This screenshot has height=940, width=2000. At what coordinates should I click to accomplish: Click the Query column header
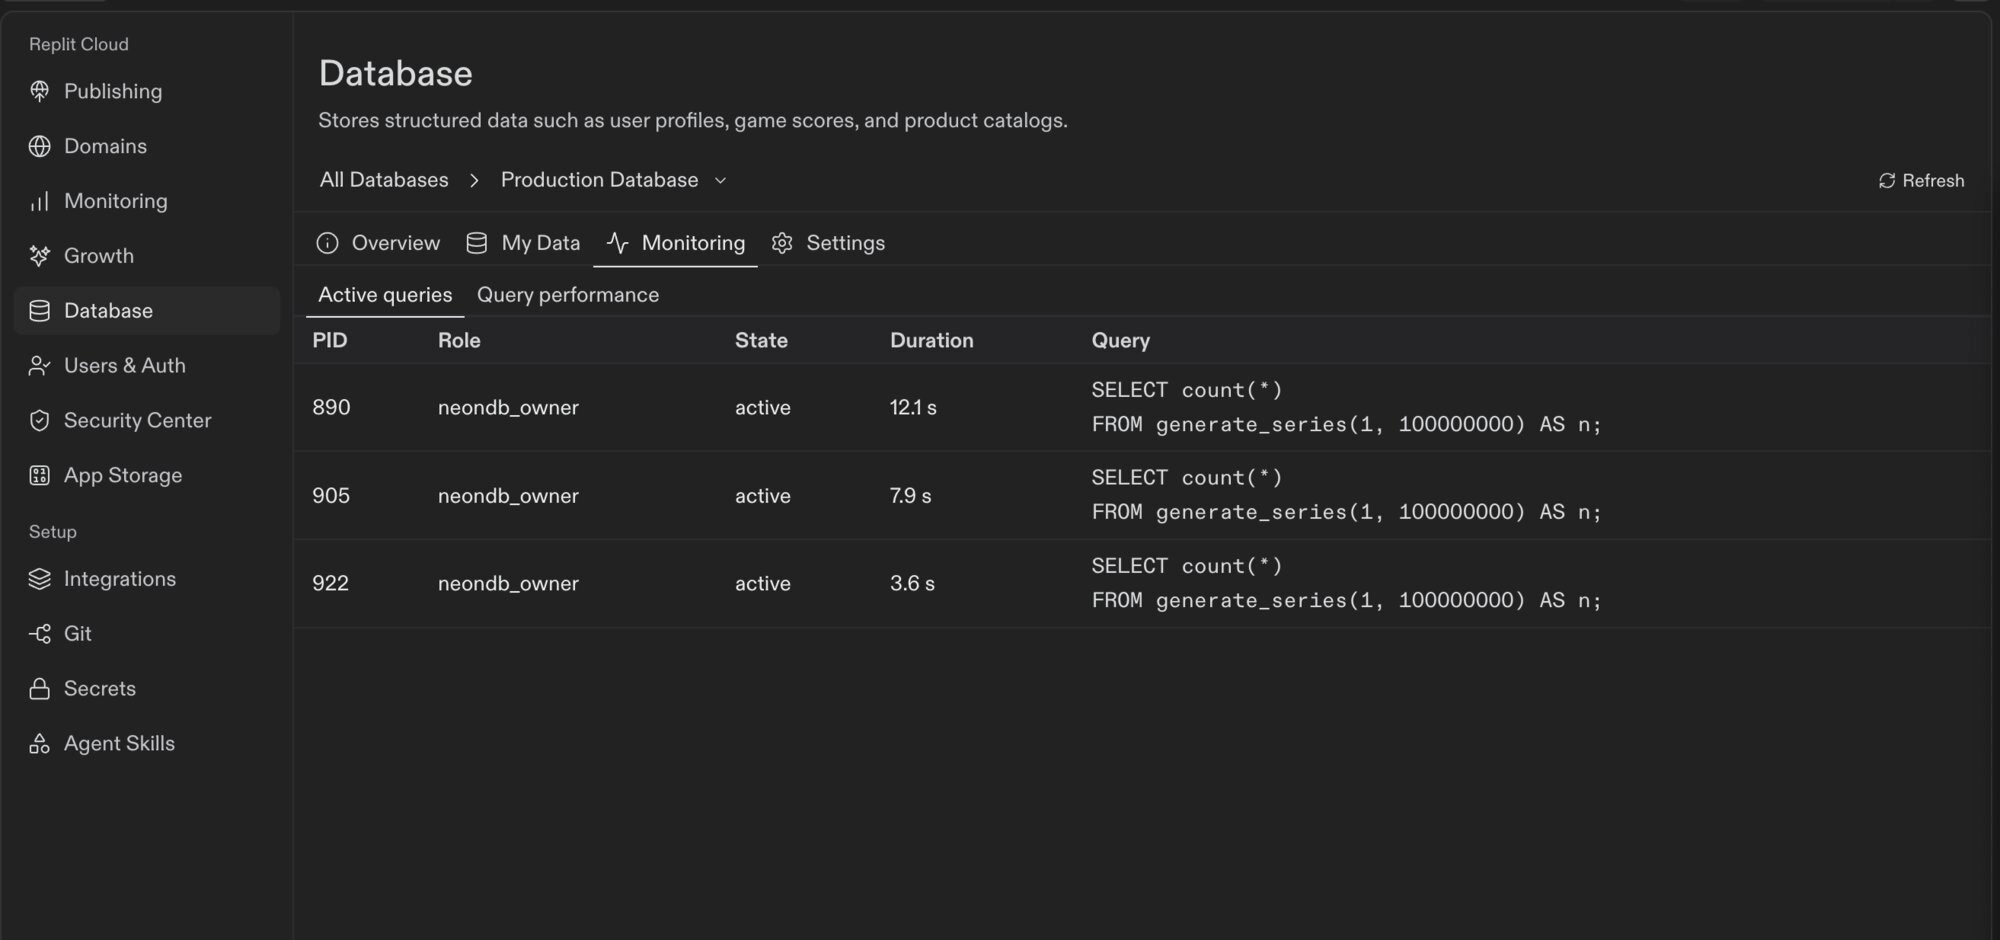(x=1121, y=341)
